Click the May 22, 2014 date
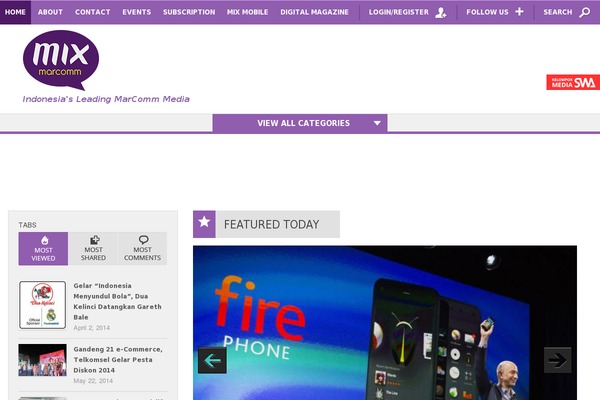 pyautogui.click(x=93, y=381)
